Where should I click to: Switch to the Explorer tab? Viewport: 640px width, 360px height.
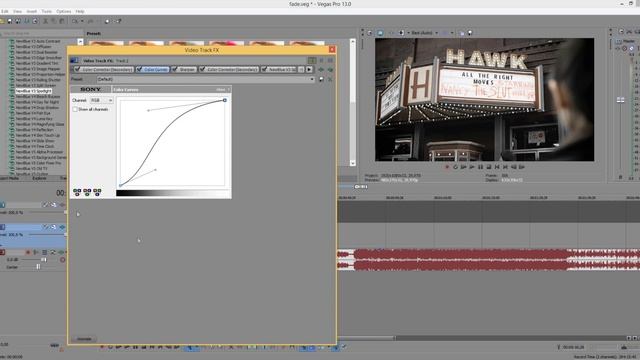pos(39,178)
